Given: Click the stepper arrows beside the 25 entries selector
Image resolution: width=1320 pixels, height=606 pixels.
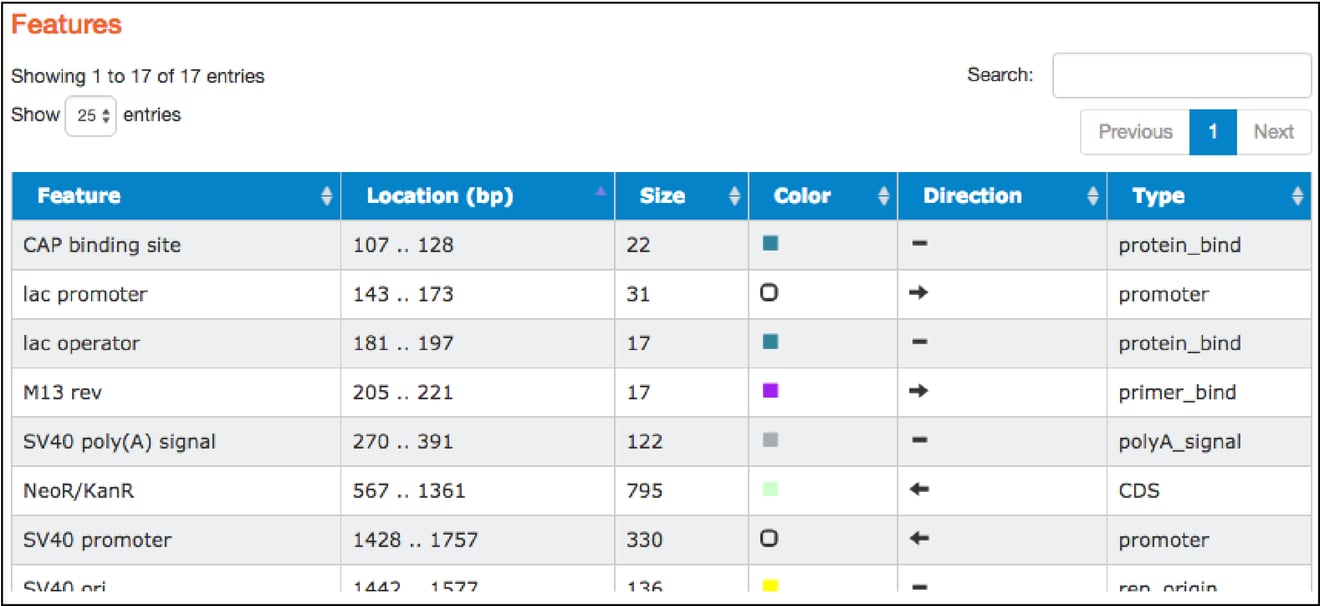Looking at the screenshot, I should pos(107,114).
